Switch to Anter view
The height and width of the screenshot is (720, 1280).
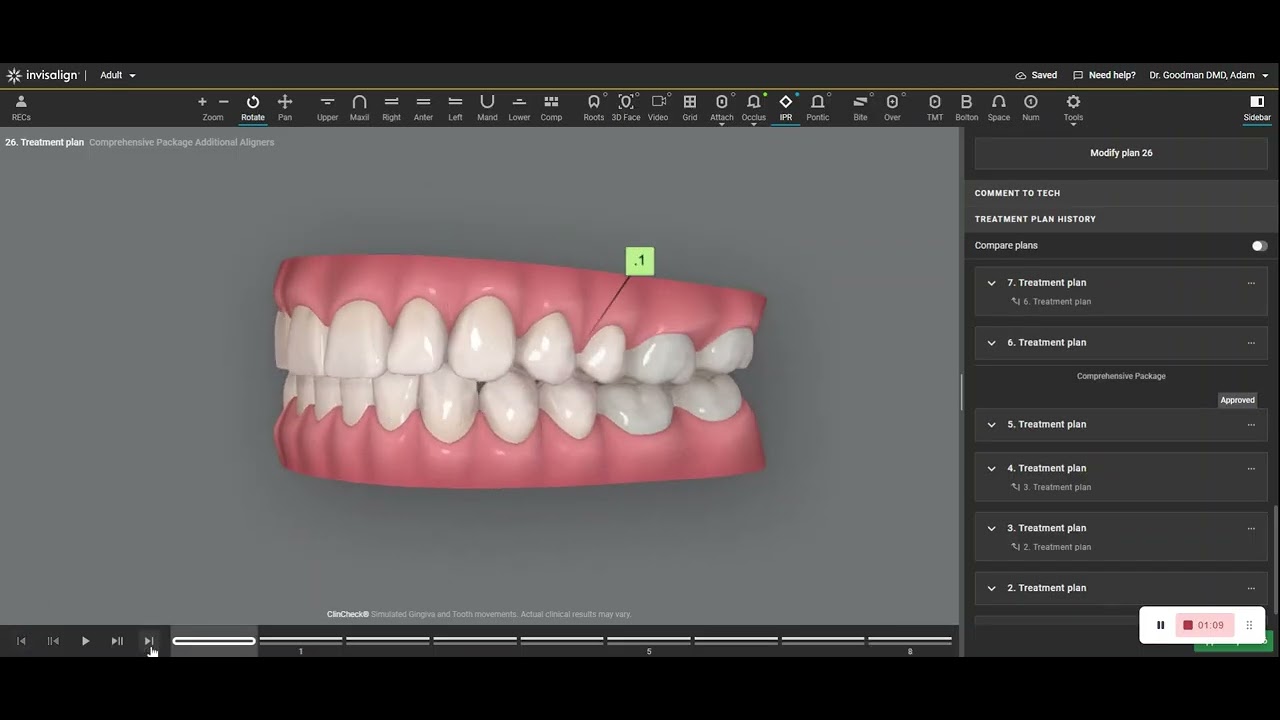coord(423,108)
